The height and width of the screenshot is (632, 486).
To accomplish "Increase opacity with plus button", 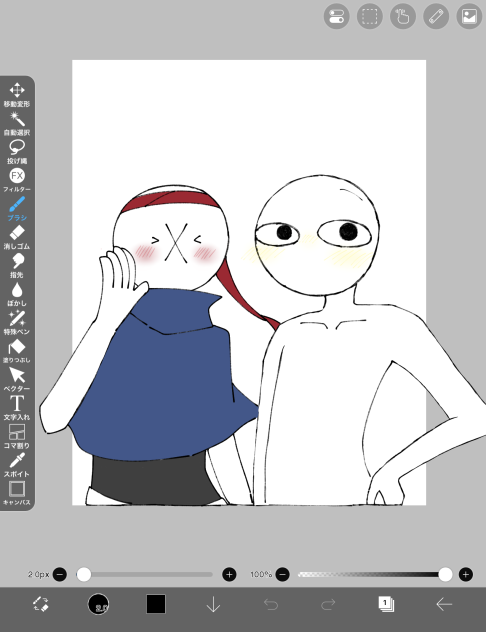I will pyautogui.click(x=466, y=574).
